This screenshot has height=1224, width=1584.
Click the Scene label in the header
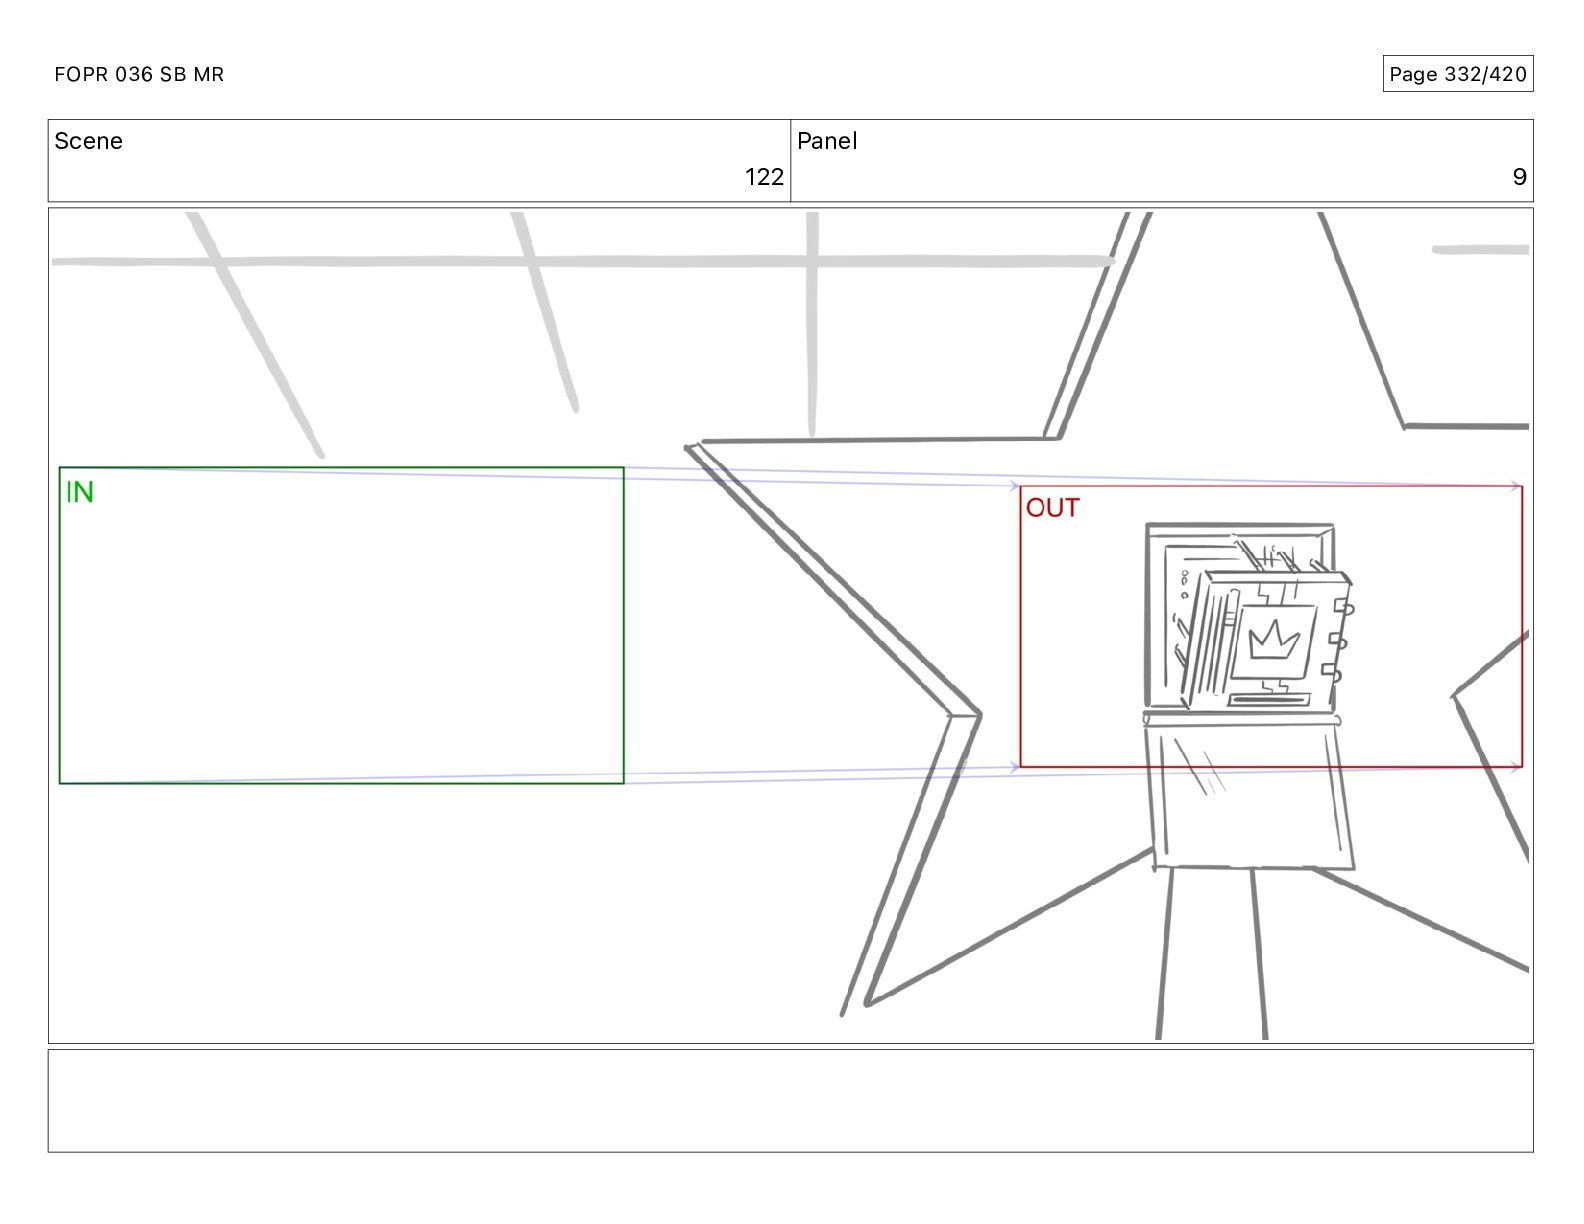point(88,141)
